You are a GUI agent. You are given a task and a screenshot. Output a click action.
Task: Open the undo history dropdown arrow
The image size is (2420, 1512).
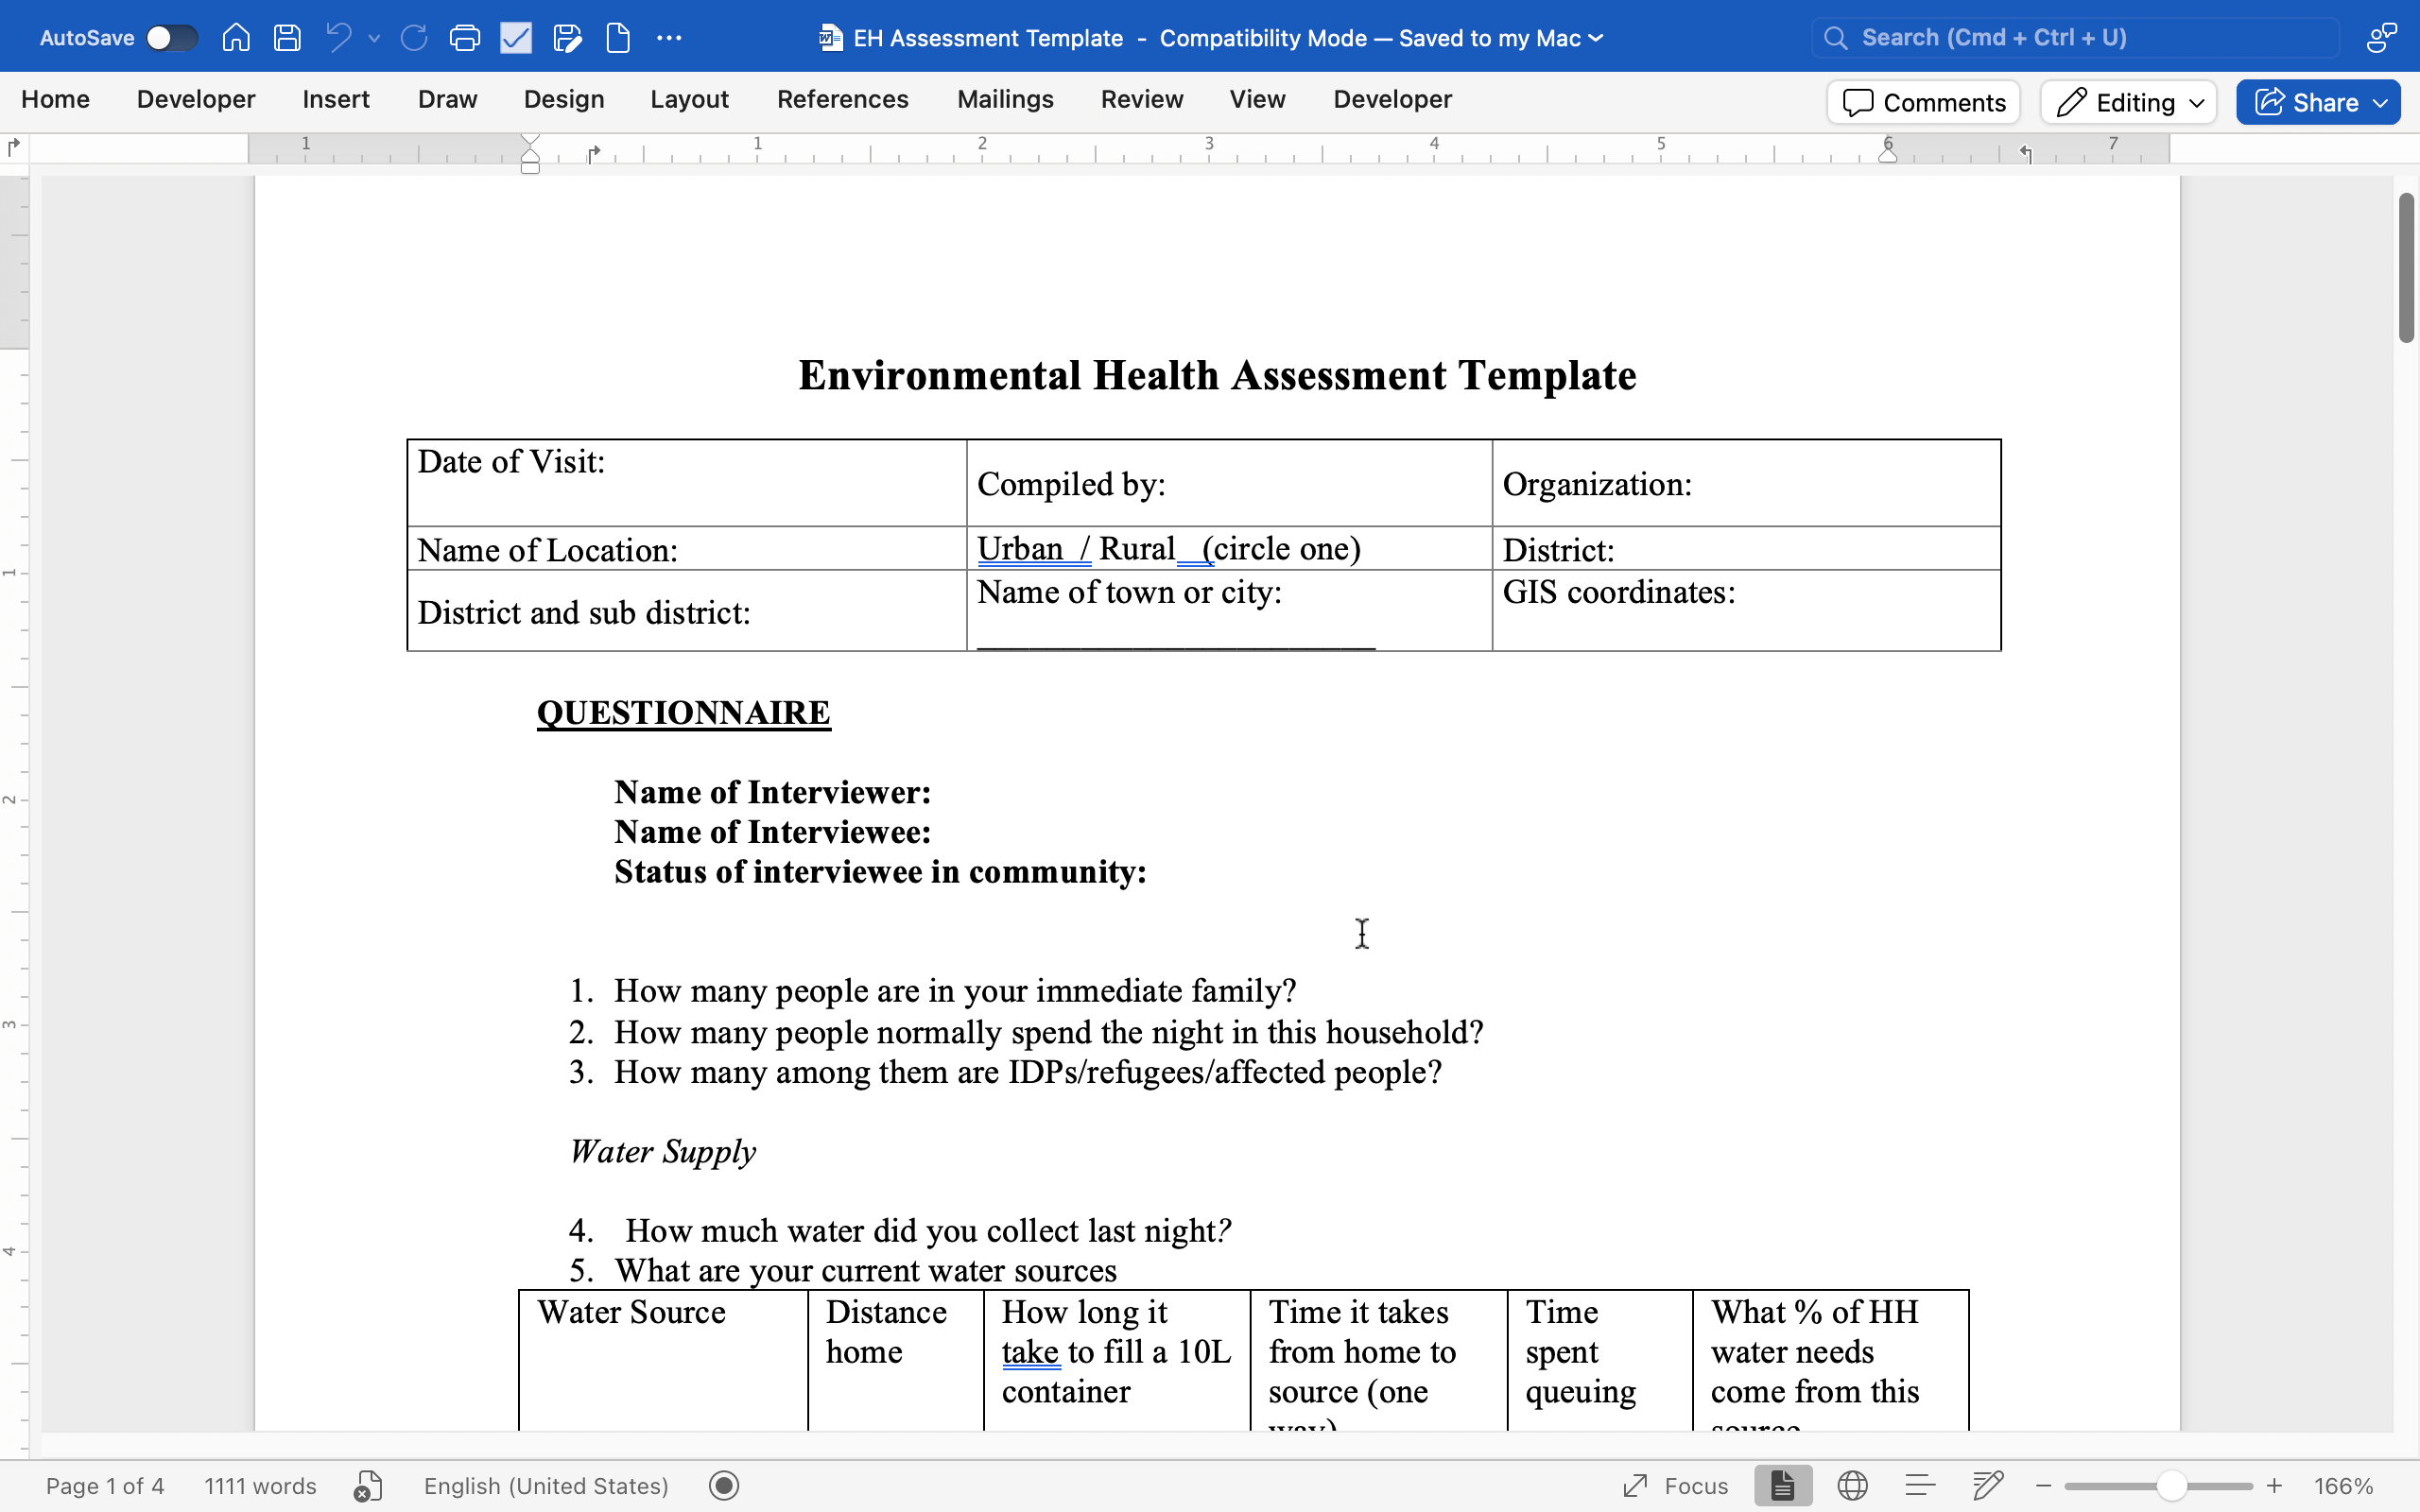point(374,38)
